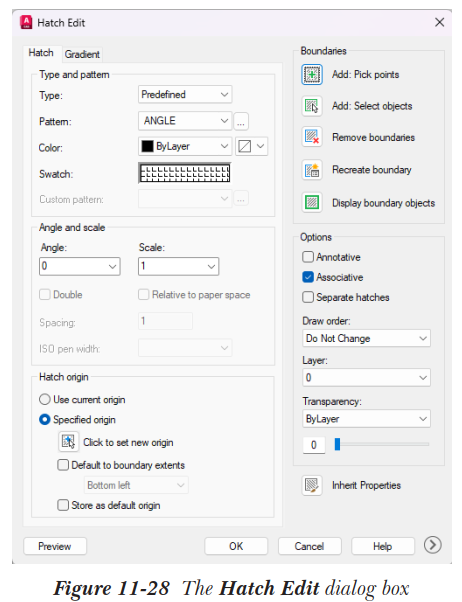Toggle the Double checkbox
Image resolution: width=462 pixels, height=602 pixels.
point(45,294)
